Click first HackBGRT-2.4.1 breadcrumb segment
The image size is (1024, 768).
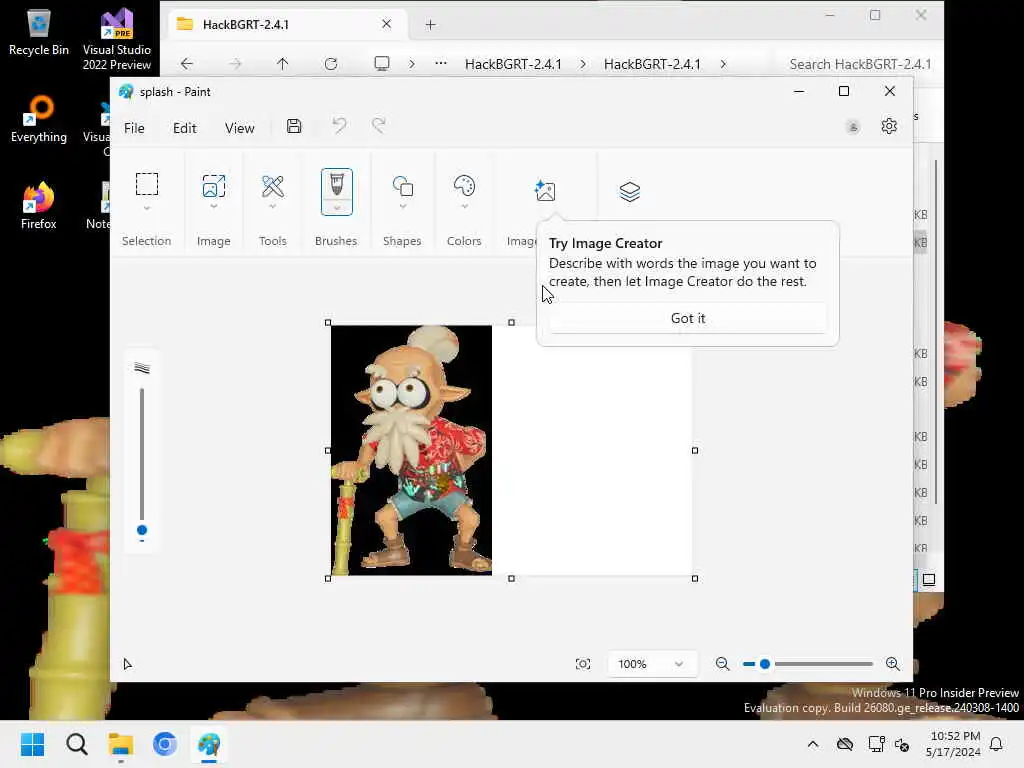[x=513, y=64]
